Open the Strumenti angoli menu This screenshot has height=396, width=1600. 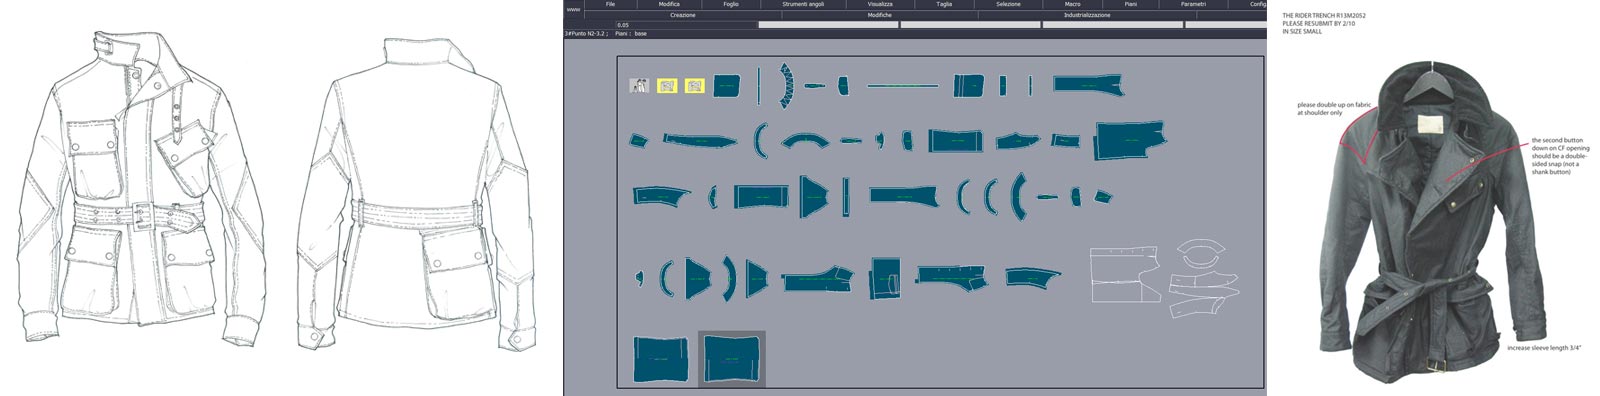(803, 4)
